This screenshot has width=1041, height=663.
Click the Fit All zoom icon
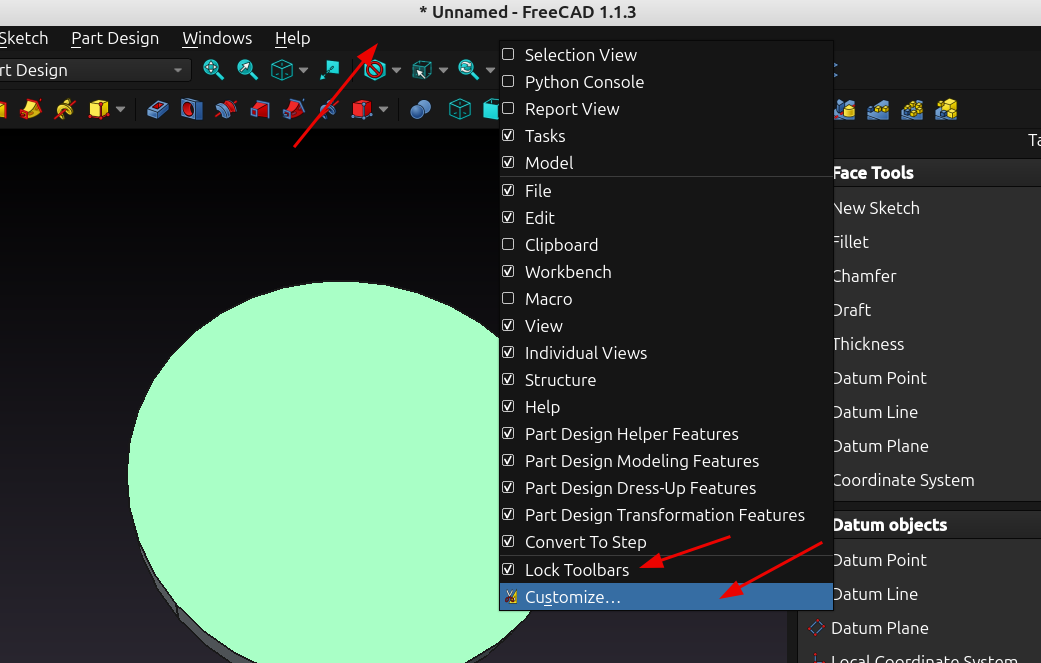tap(213, 69)
